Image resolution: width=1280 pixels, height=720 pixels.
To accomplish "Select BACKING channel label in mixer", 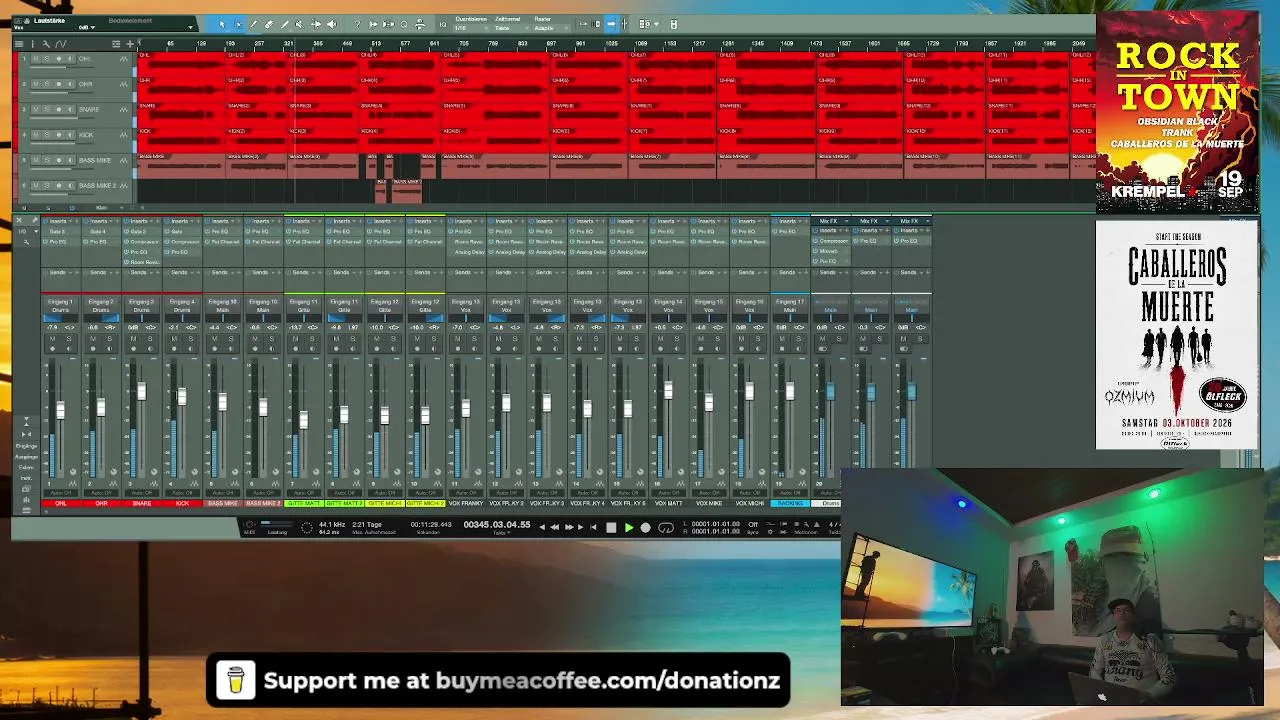I will coord(790,503).
